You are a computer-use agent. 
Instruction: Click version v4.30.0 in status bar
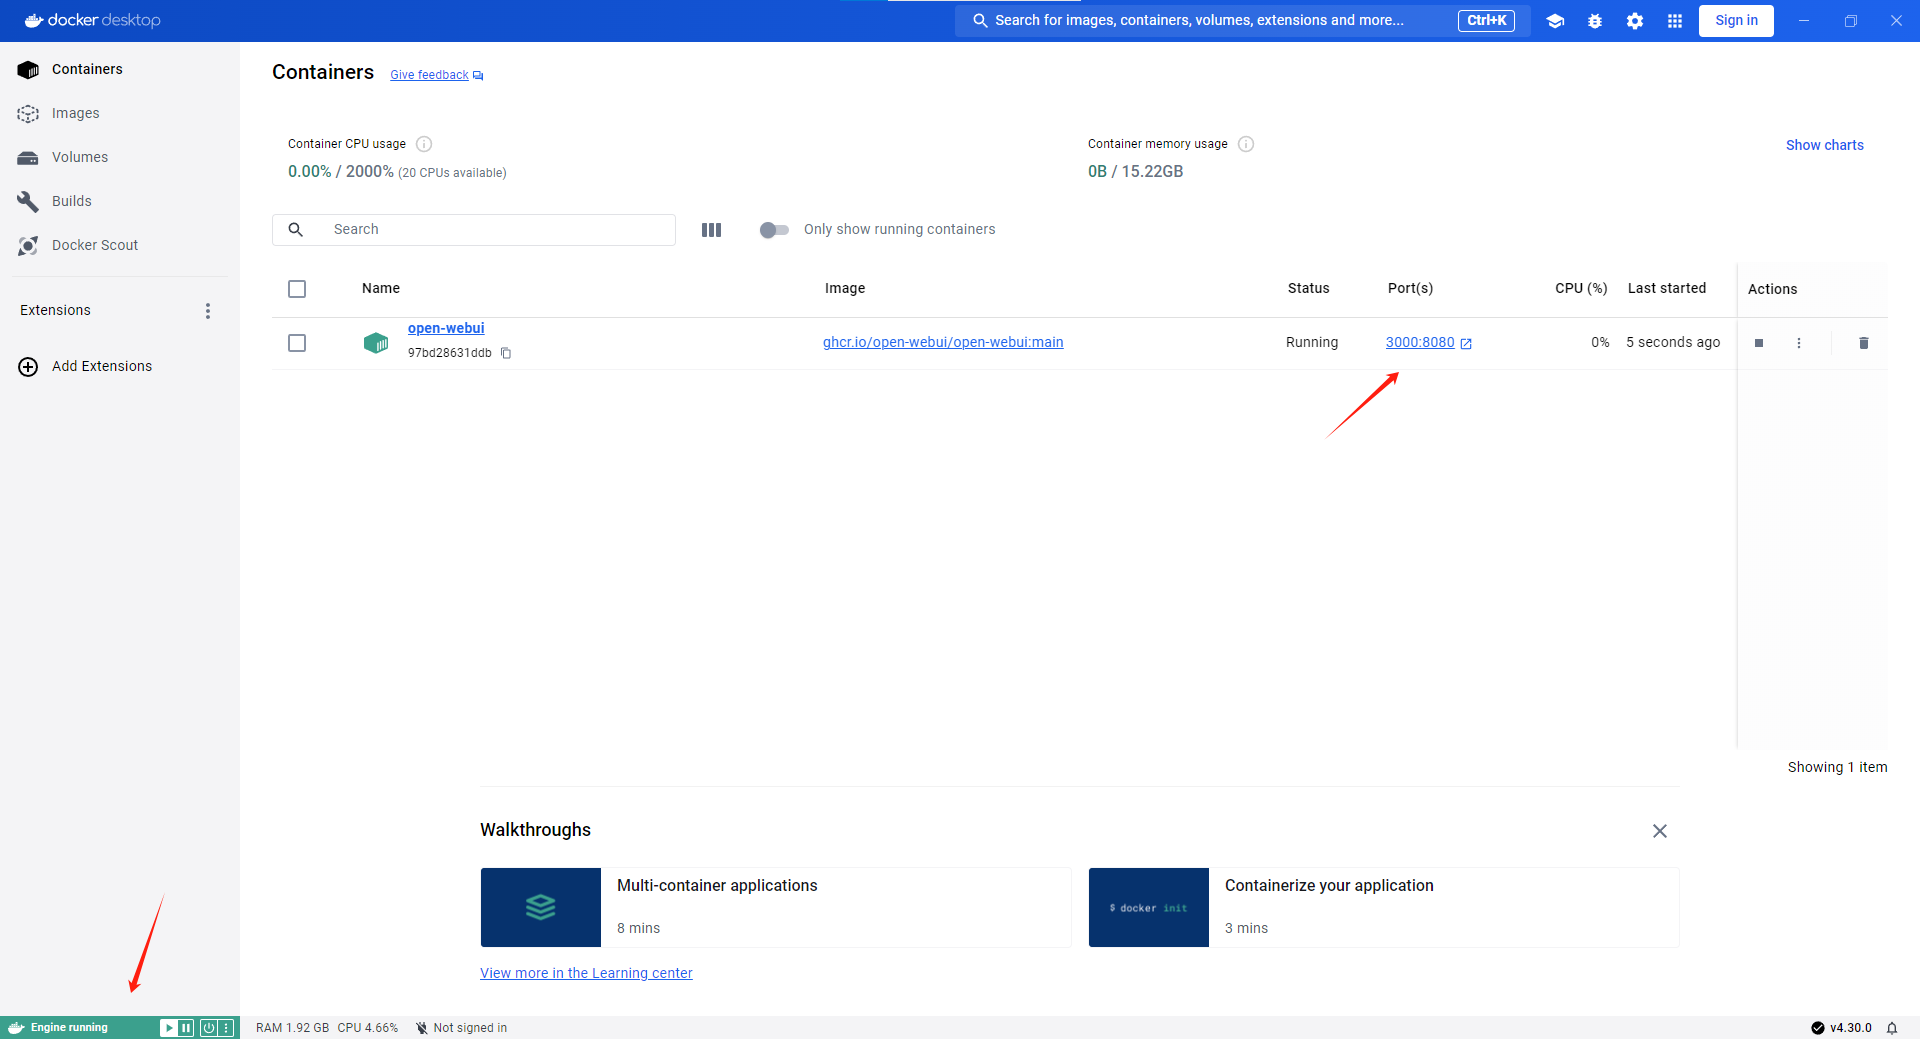[x=1841, y=1028]
